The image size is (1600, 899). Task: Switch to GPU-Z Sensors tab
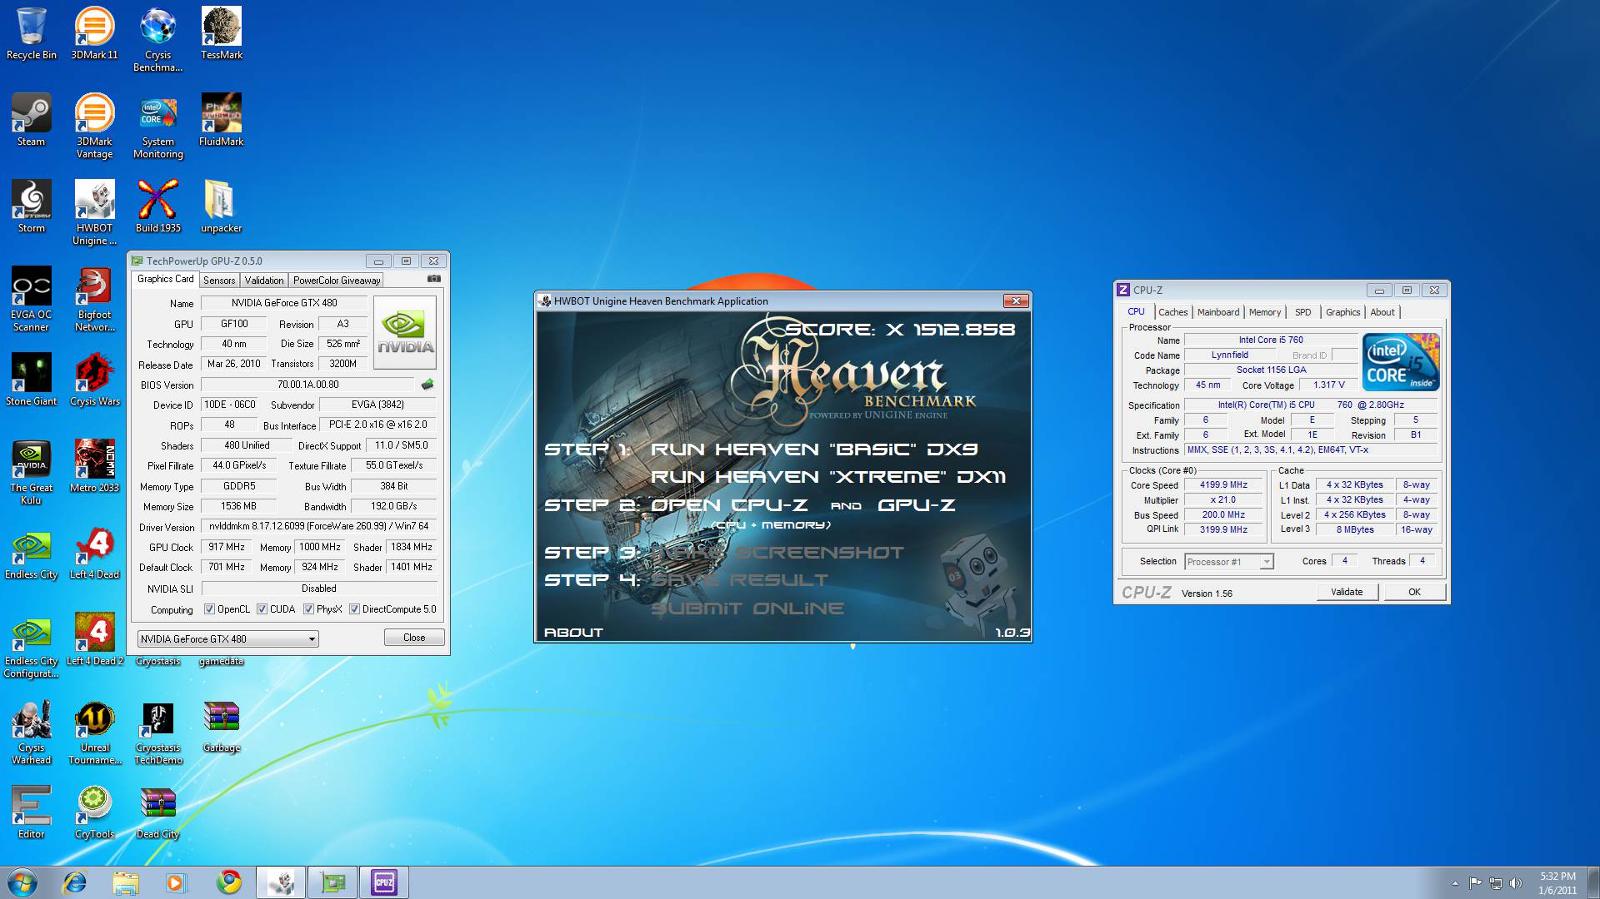point(219,280)
